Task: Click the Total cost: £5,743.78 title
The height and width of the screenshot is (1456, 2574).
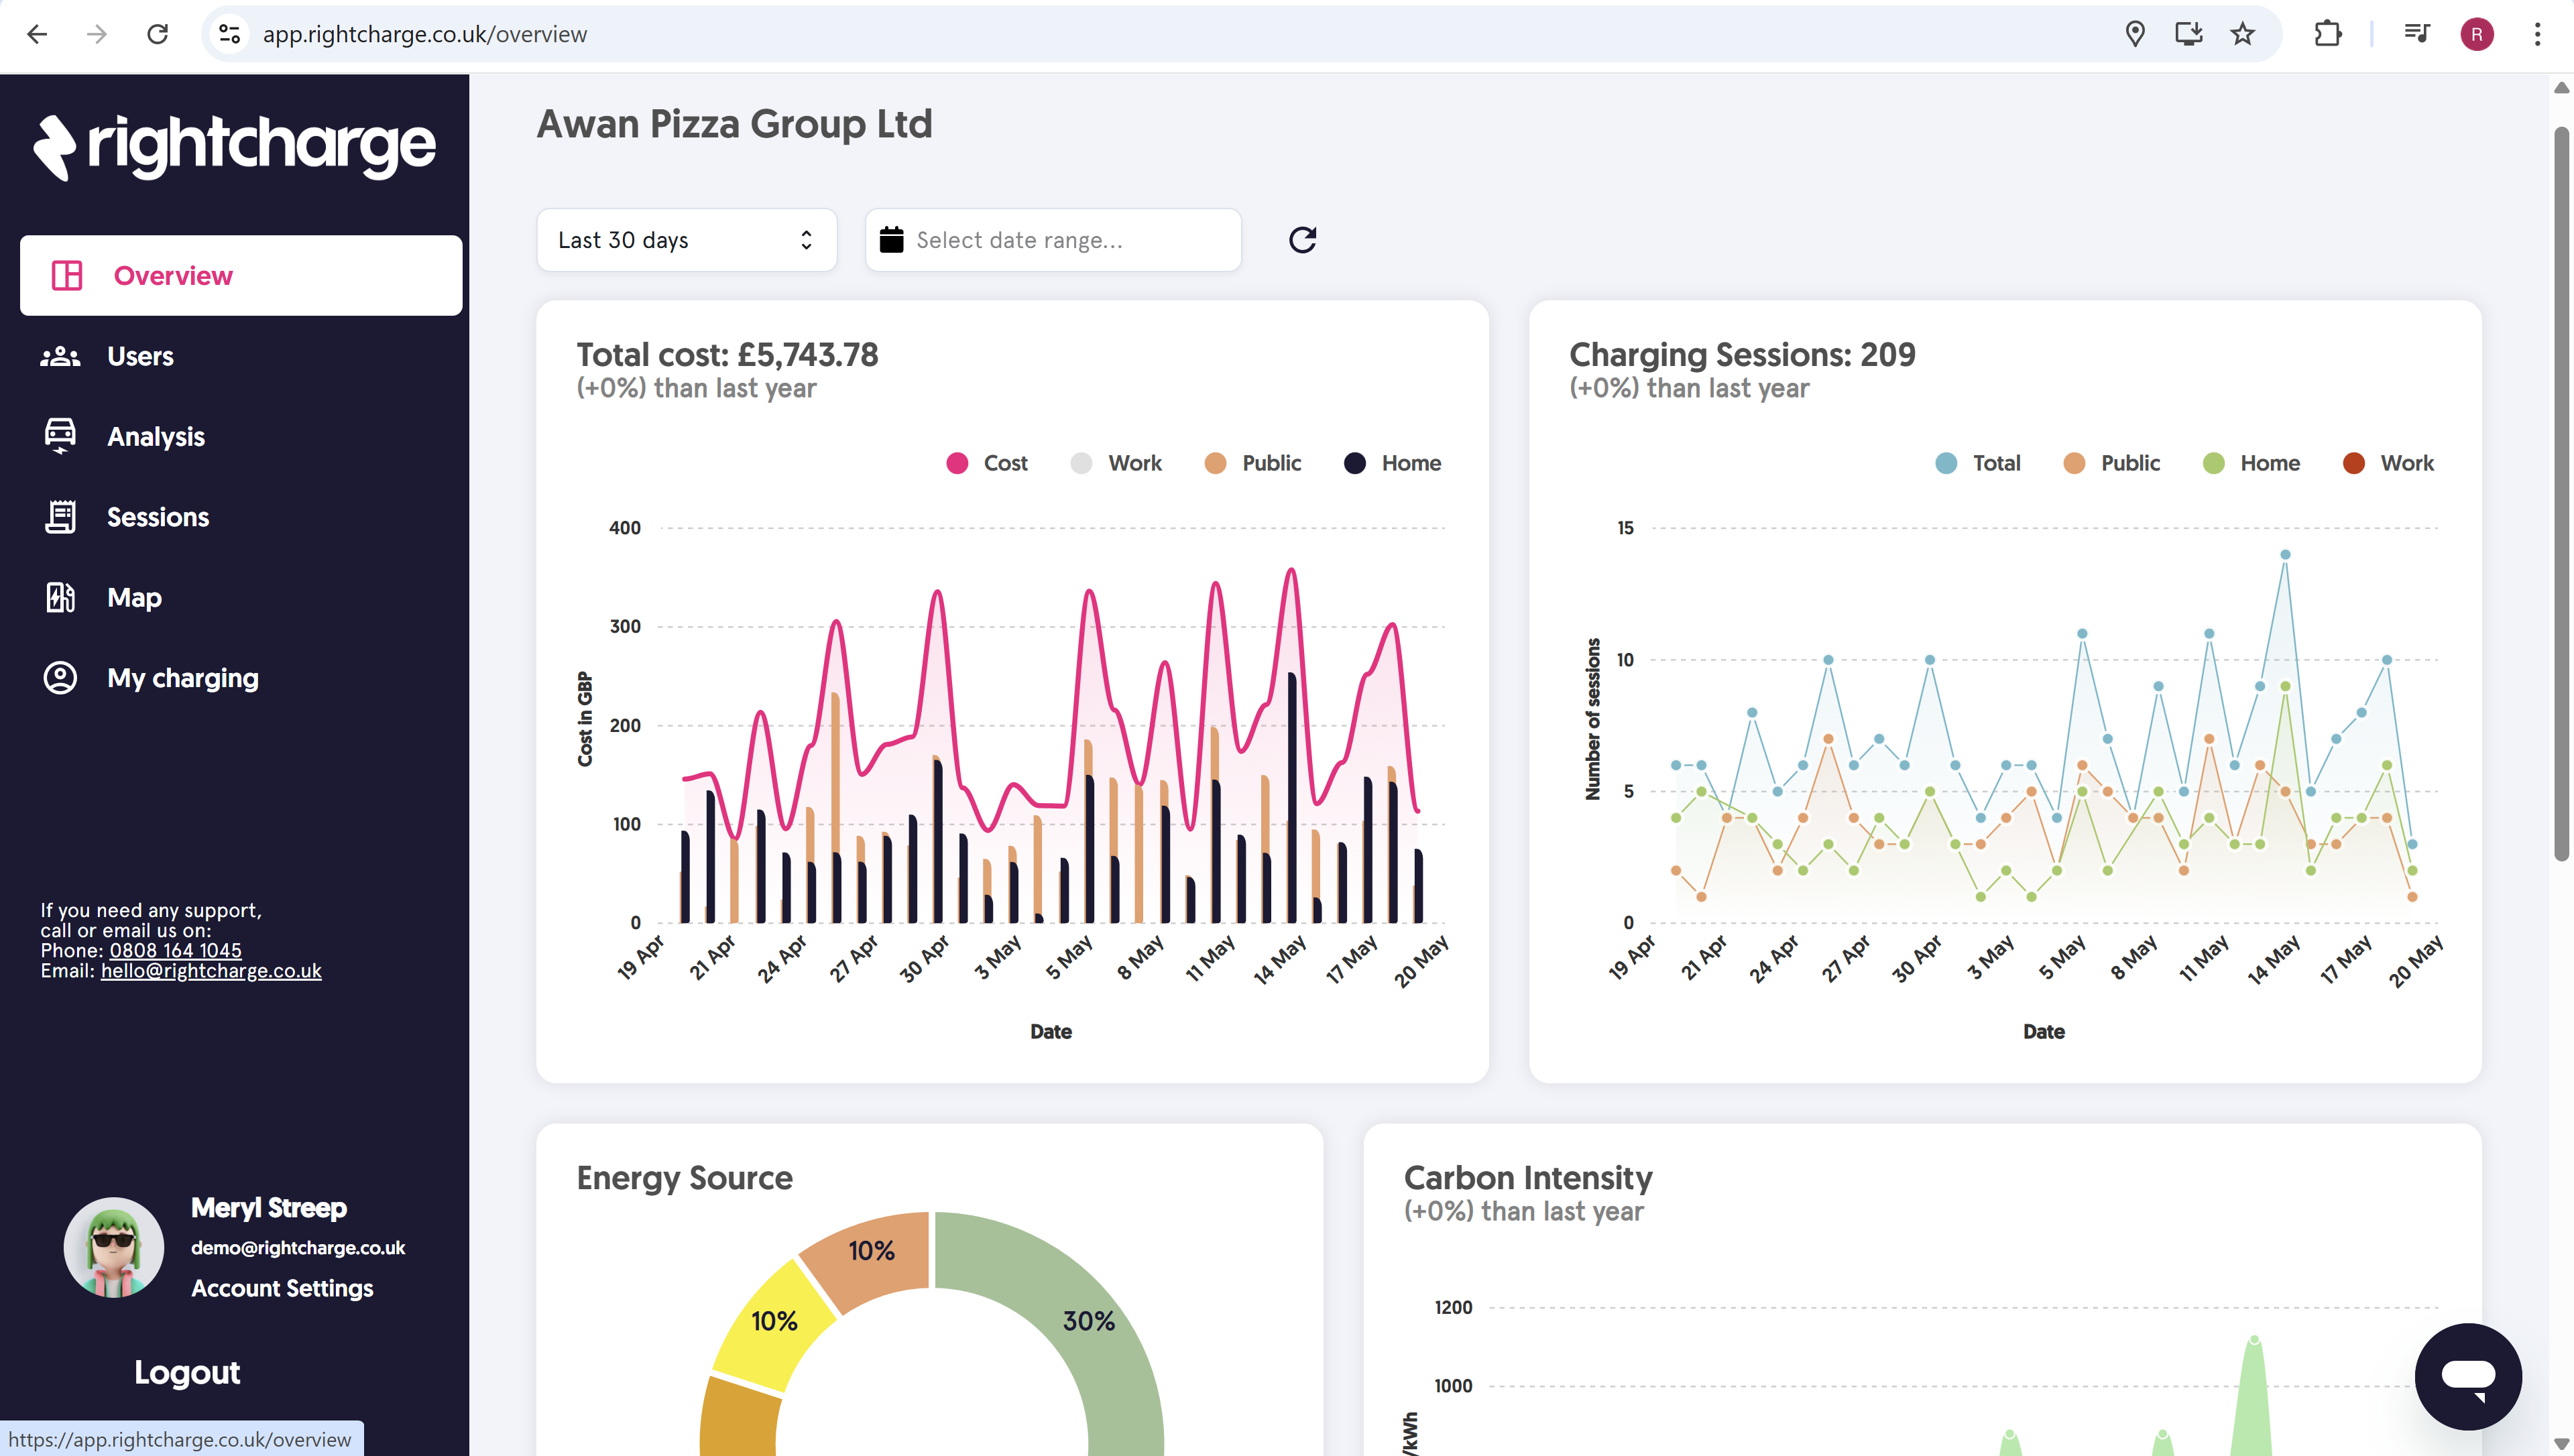Action: [727, 354]
